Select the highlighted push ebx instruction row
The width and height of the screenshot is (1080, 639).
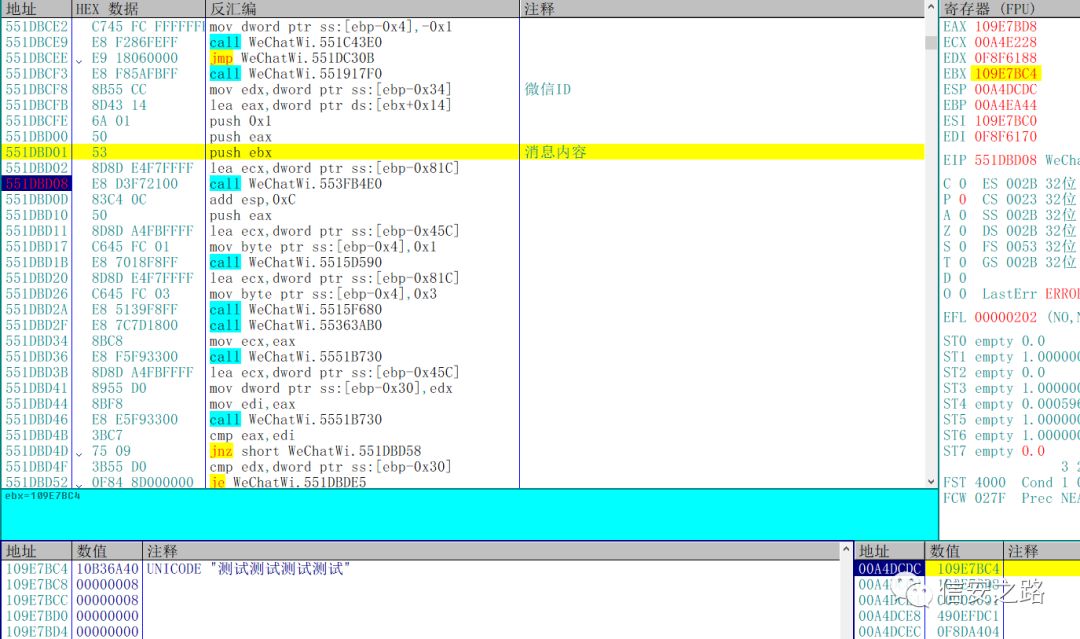[462, 152]
